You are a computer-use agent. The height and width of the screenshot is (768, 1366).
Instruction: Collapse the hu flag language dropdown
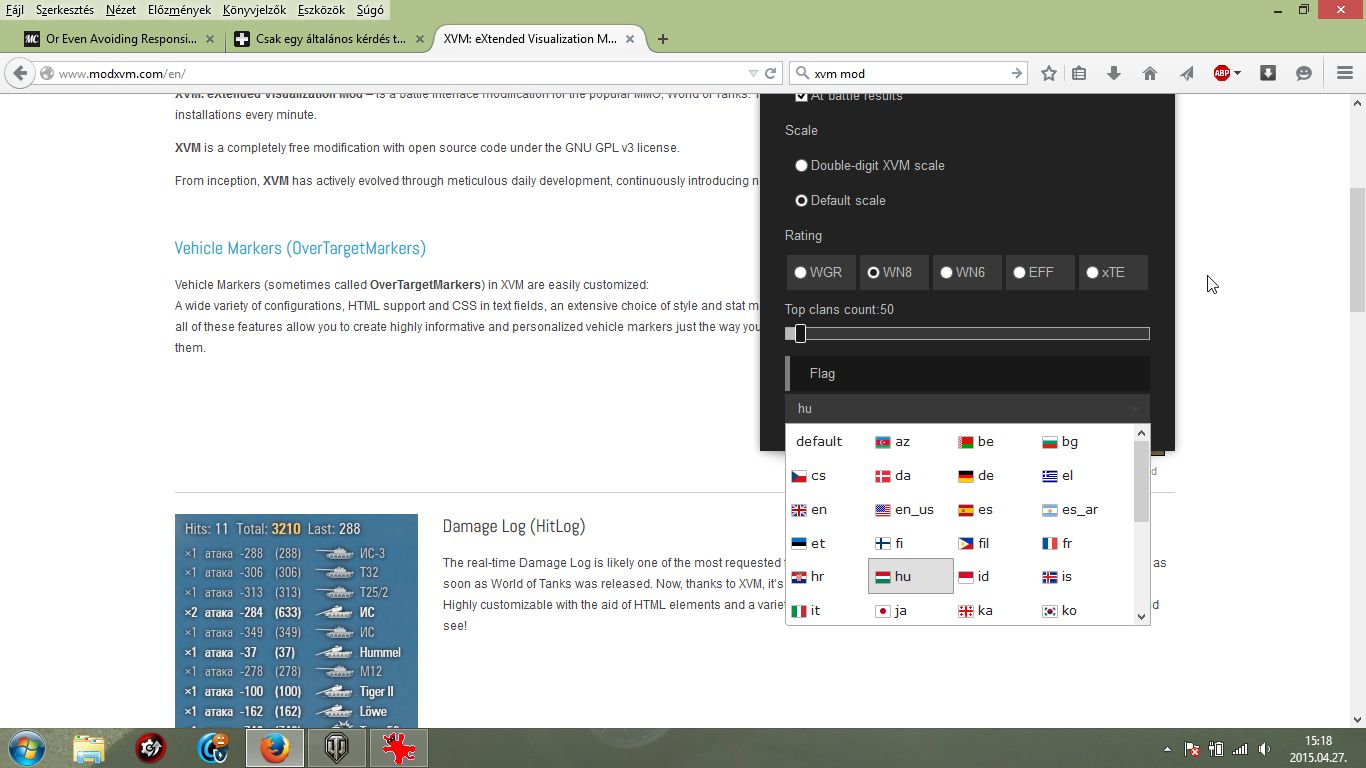coord(967,408)
